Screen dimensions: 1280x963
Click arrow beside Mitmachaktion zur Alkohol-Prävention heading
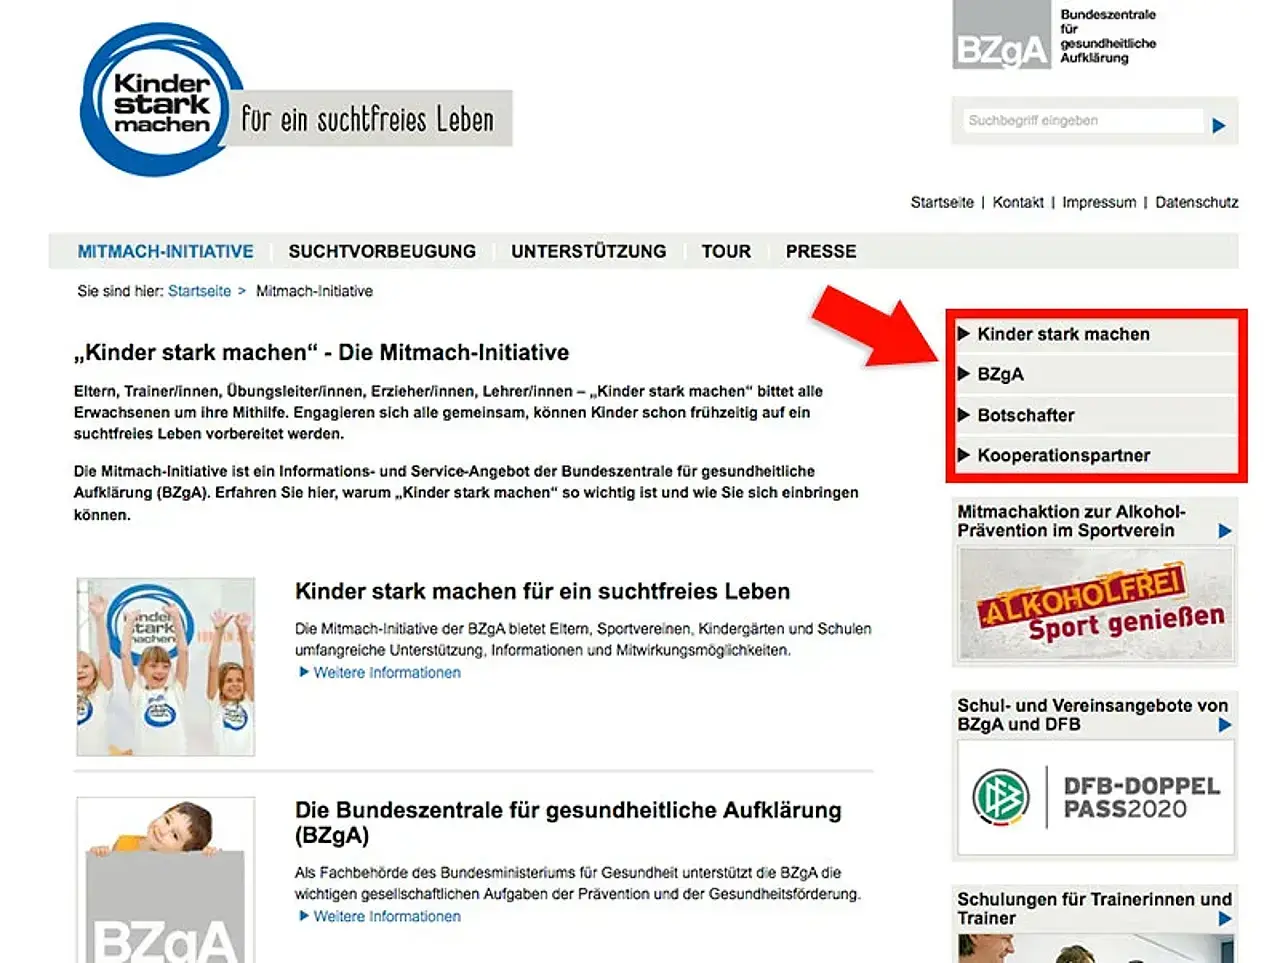tap(1224, 531)
